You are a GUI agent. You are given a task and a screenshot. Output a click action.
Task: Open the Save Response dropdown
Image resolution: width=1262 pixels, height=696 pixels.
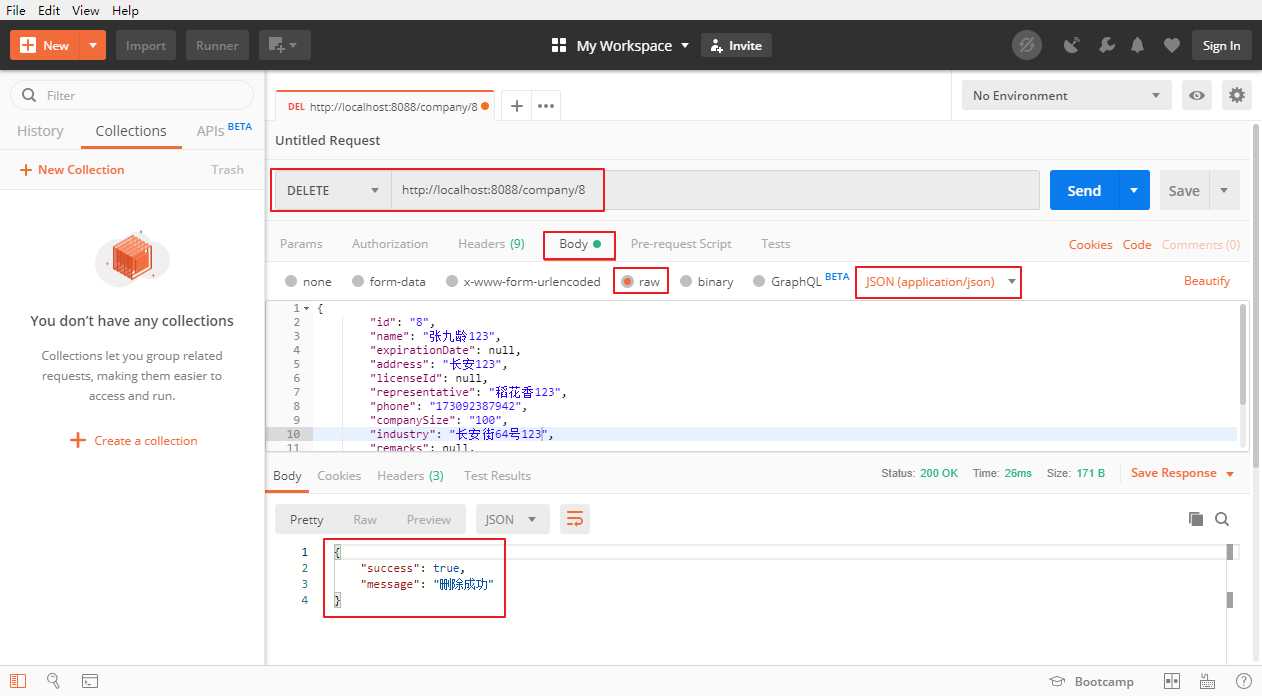(x=1182, y=473)
